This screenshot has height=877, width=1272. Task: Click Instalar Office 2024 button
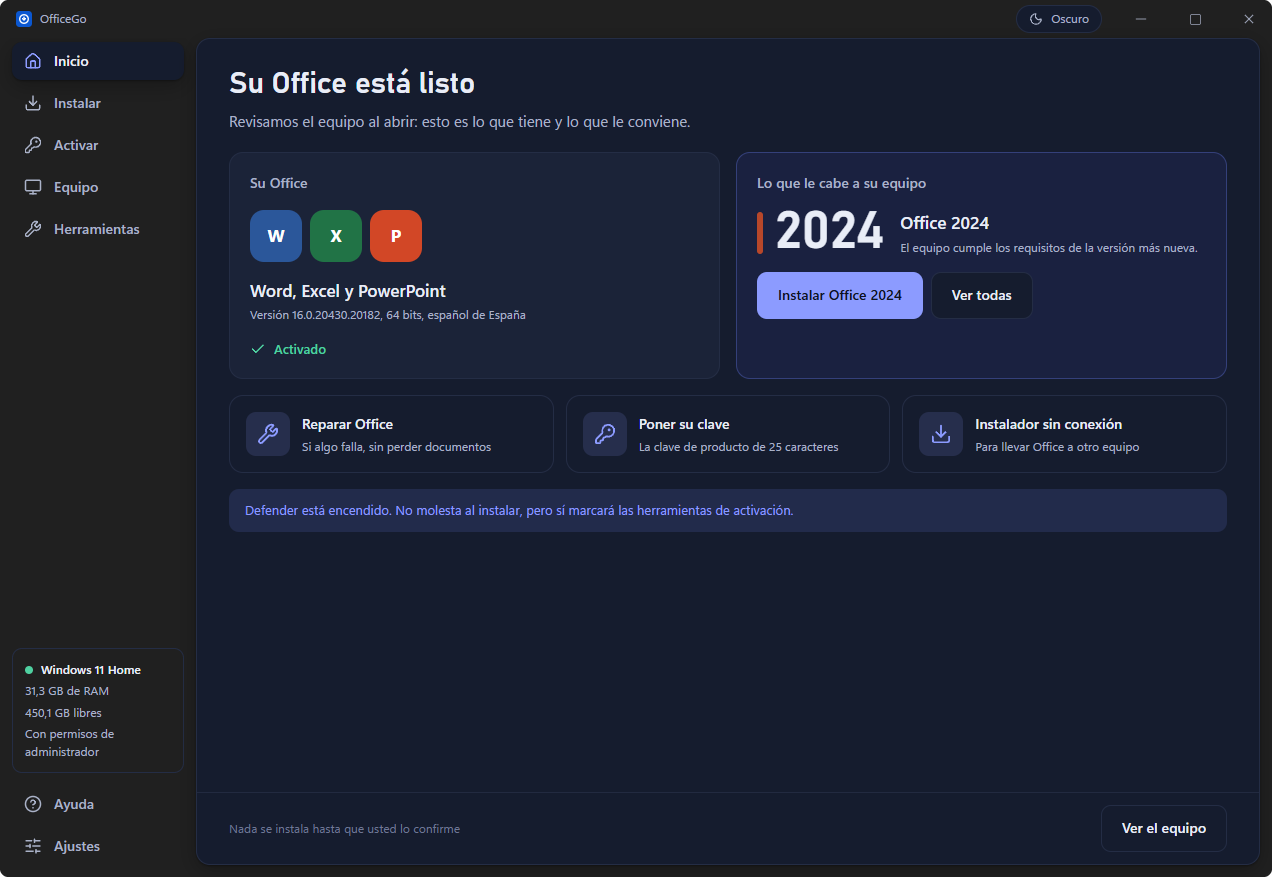[x=840, y=295]
